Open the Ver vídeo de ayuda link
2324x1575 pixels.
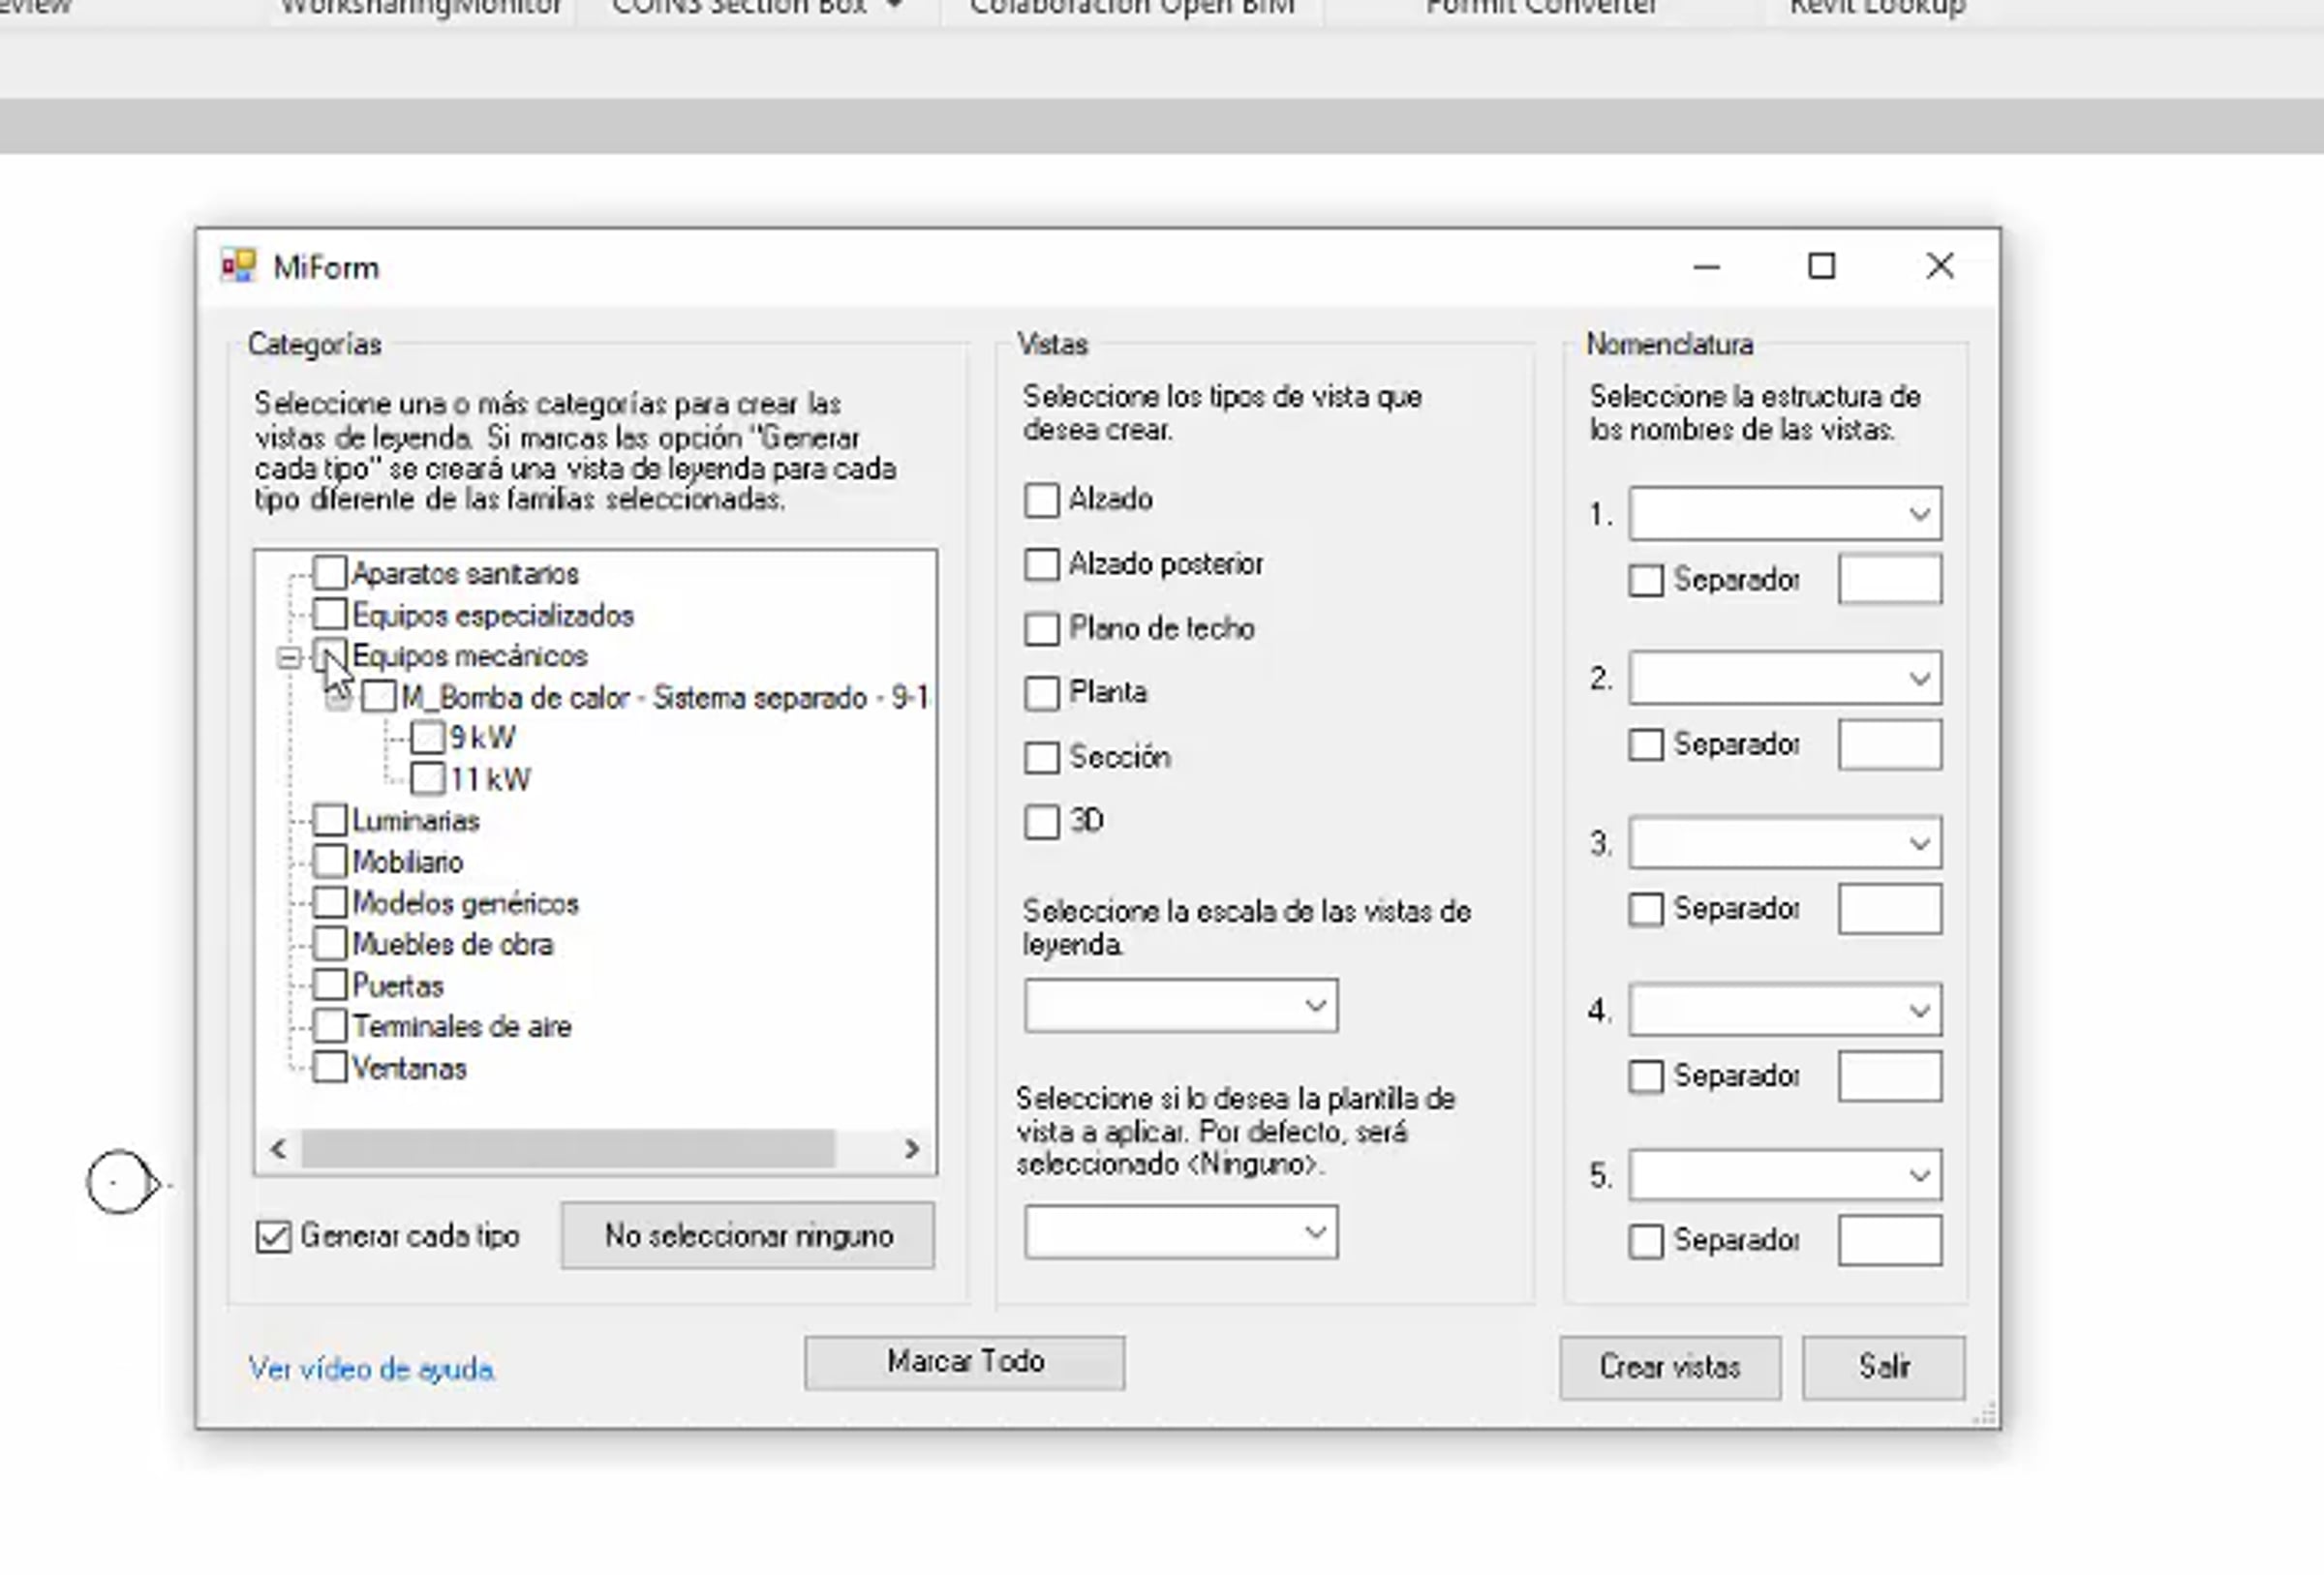pos(372,1369)
